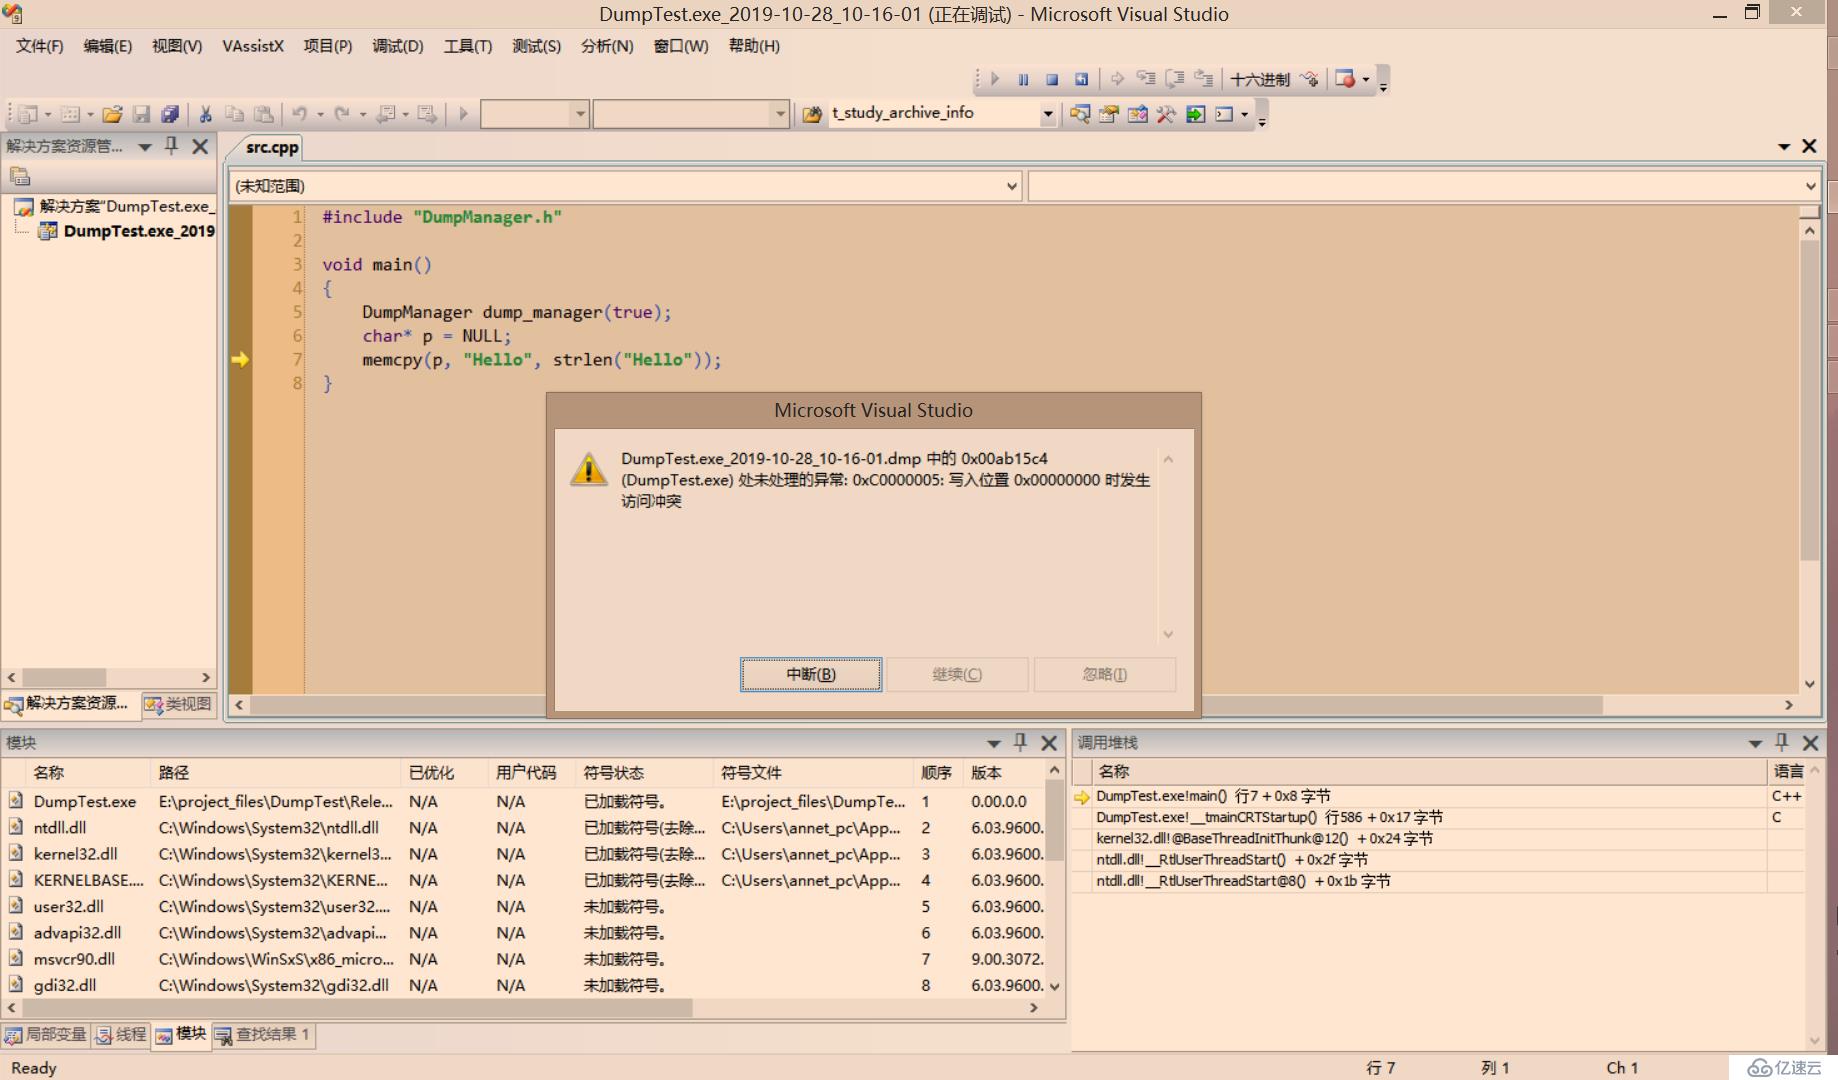Switch to the 查找结果 1 tab

[263, 1035]
